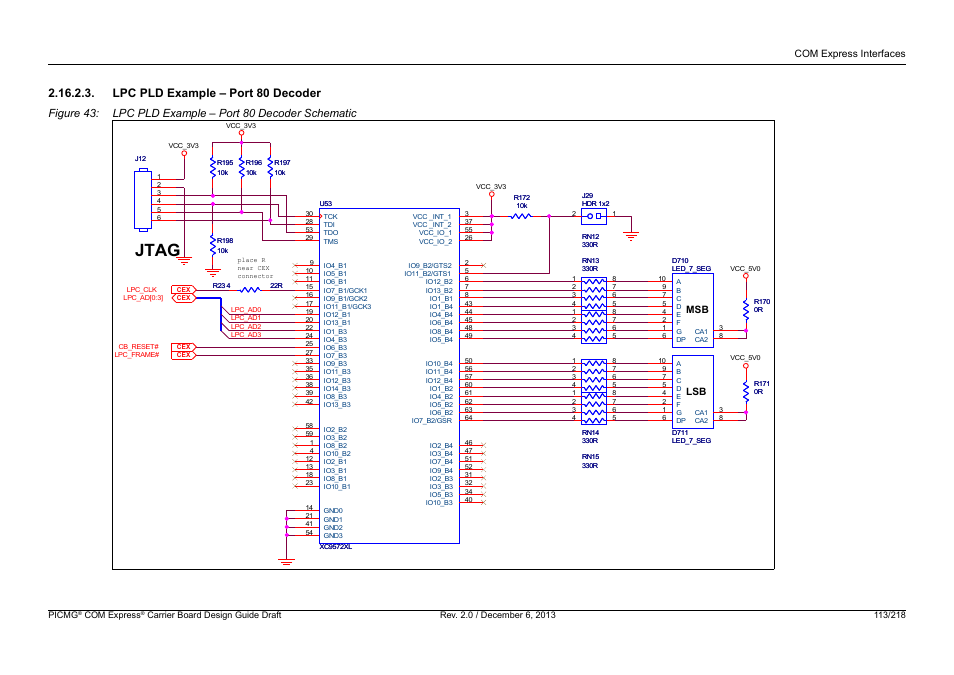This screenshot has width=954, height=675.
Task: Click the R172 resistor symbol
Action: [x=521, y=216]
